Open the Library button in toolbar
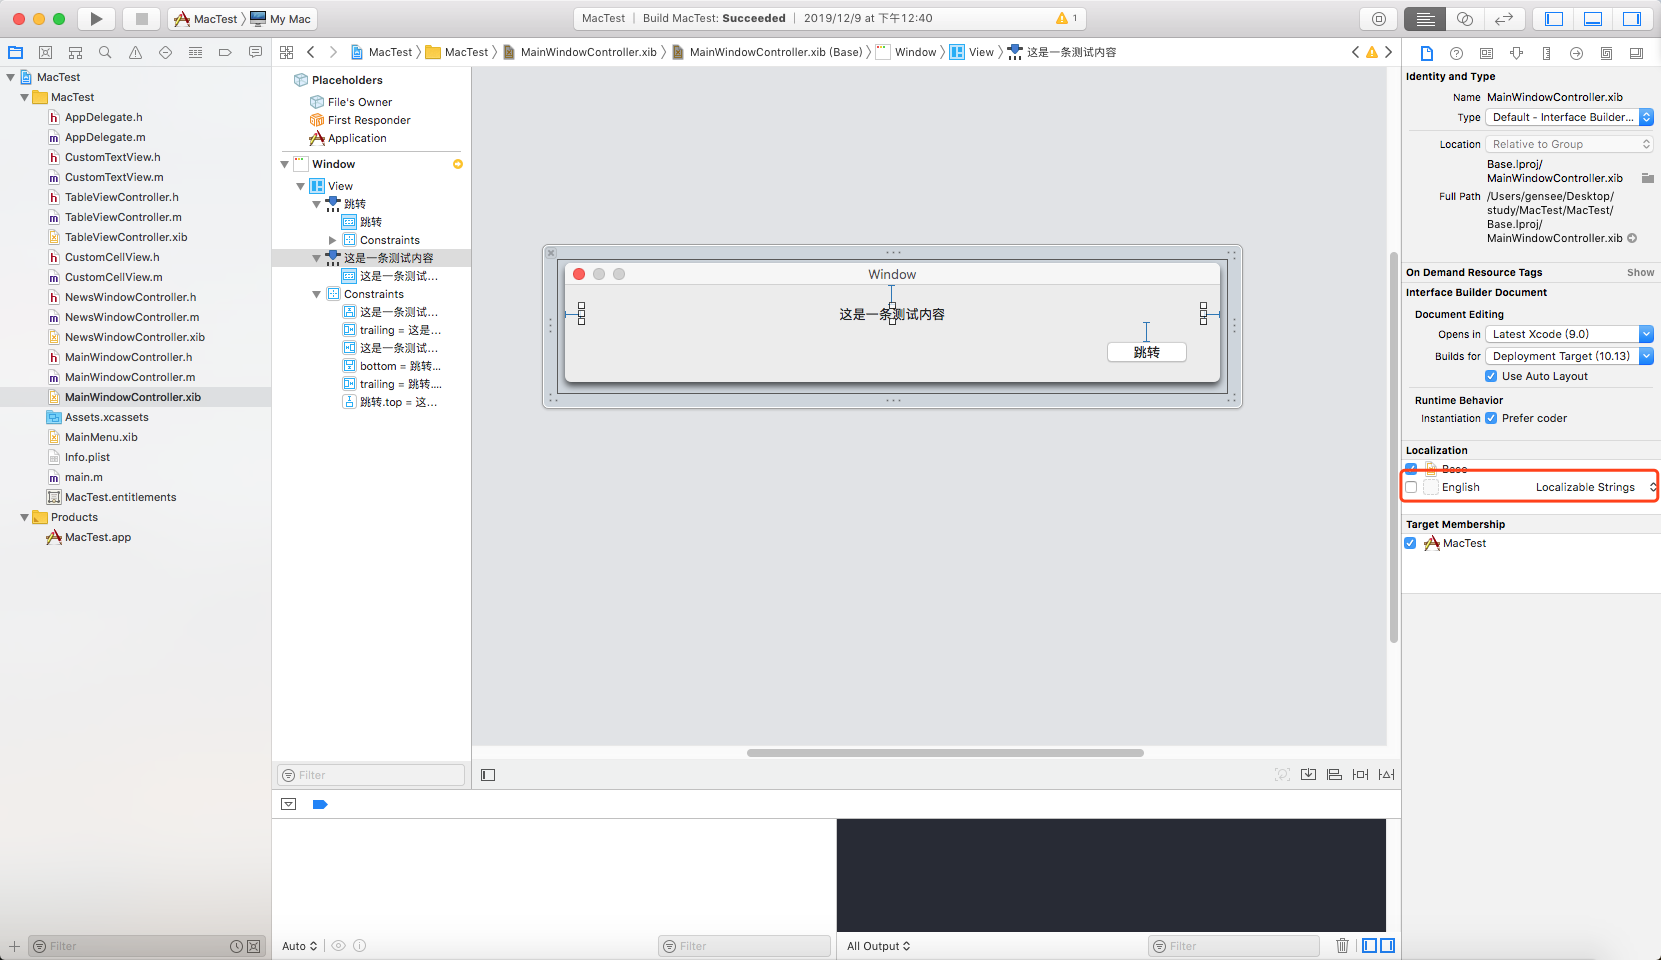The width and height of the screenshot is (1661, 960). pyautogui.click(x=1379, y=19)
